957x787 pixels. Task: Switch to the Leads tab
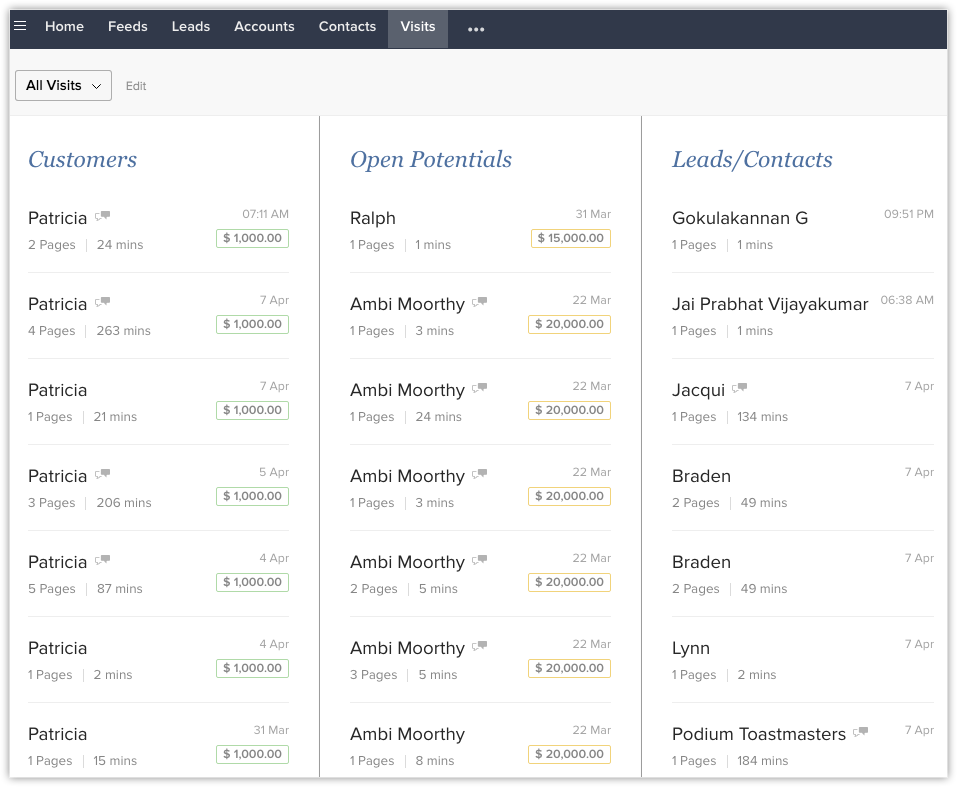pos(190,27)
